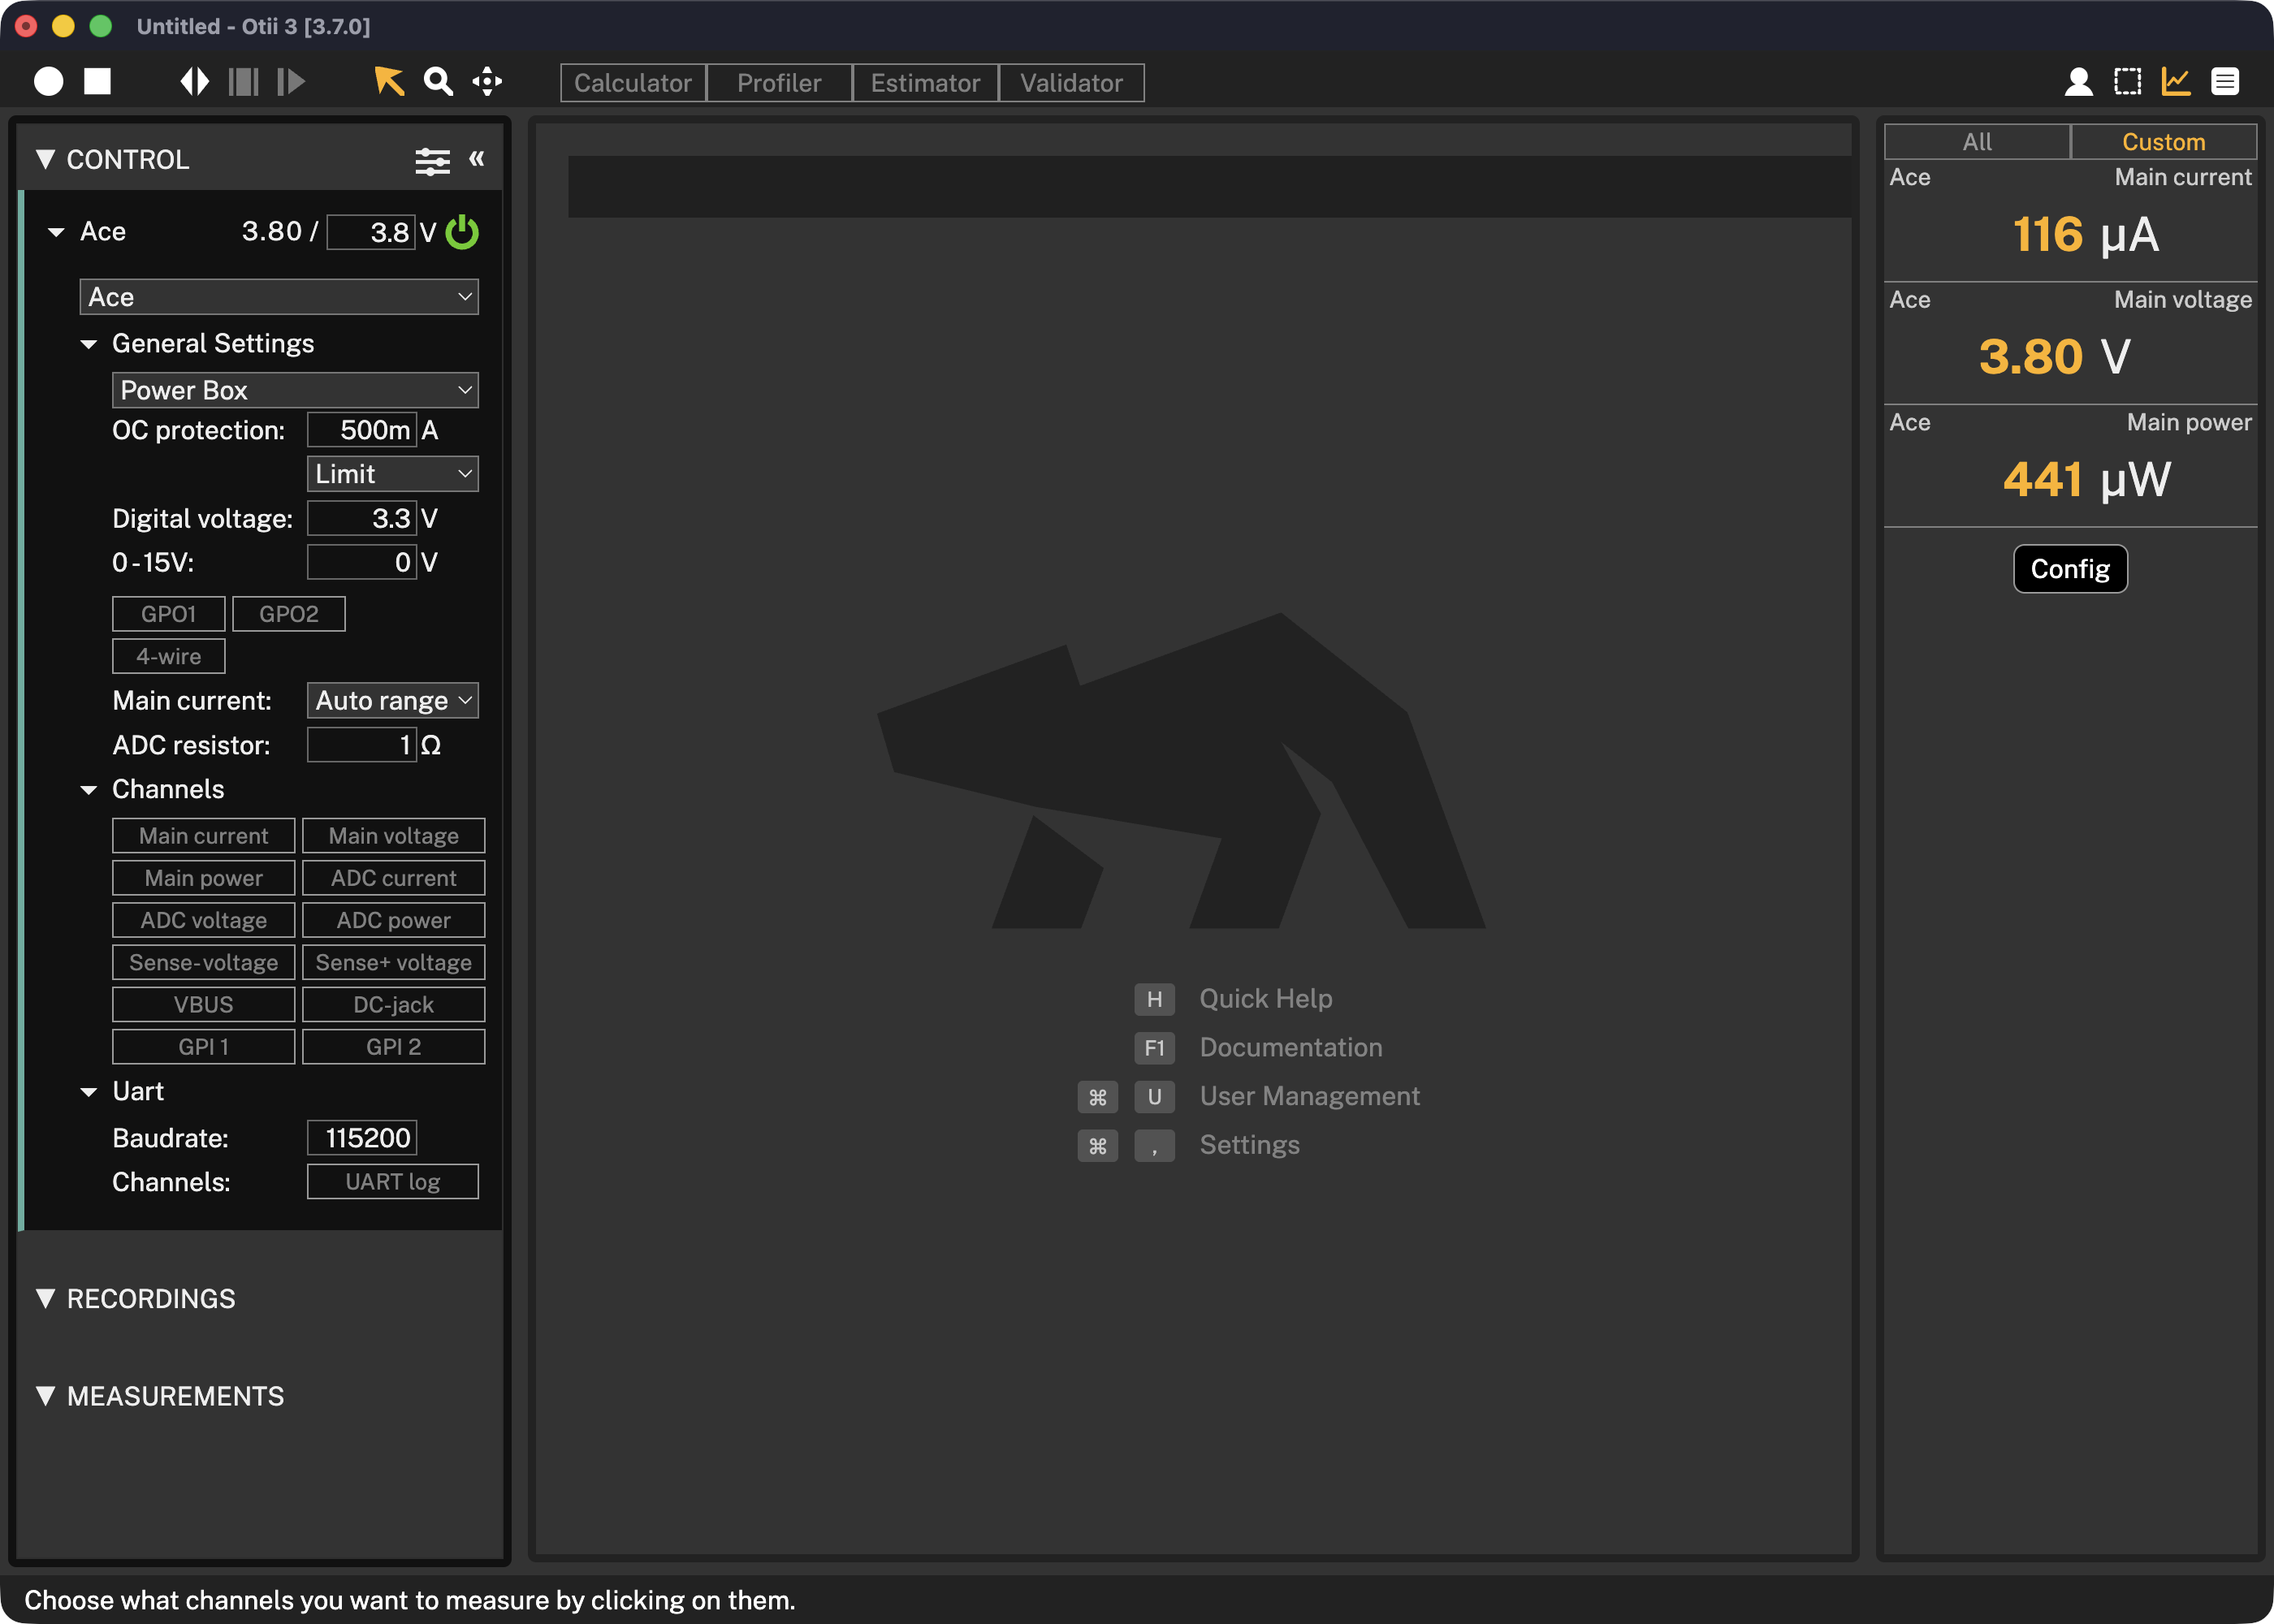The width and height of the screenshot is (2274, 1624).
Task: Enable the GPI 1 channel
Action: 204,1047
